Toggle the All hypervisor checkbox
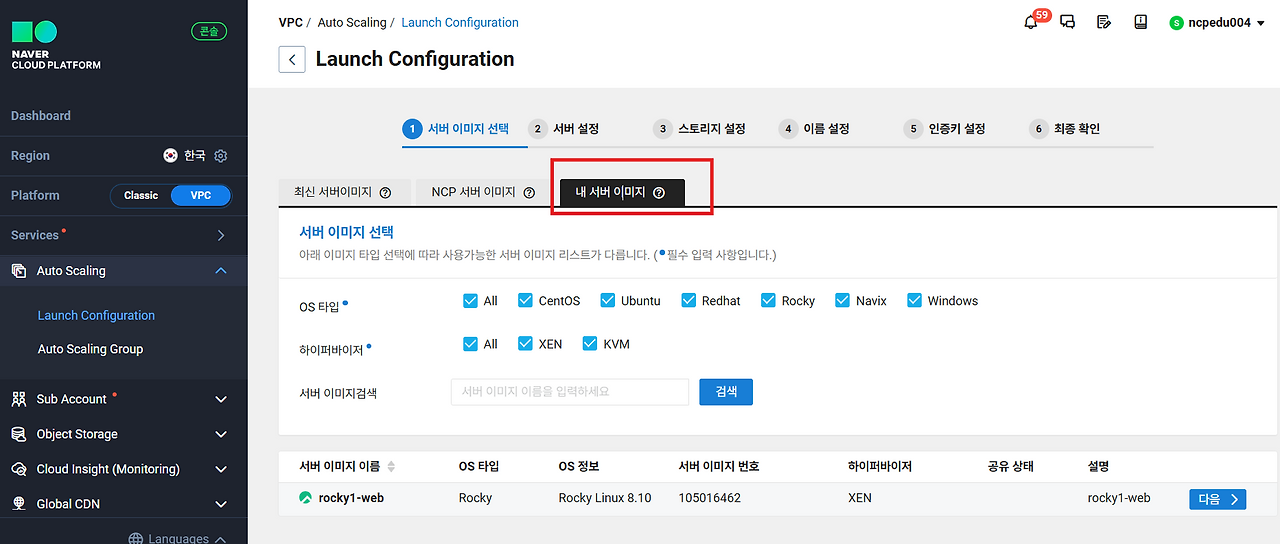This screenshot has height=544, width=1280. [x=471, y=343]
